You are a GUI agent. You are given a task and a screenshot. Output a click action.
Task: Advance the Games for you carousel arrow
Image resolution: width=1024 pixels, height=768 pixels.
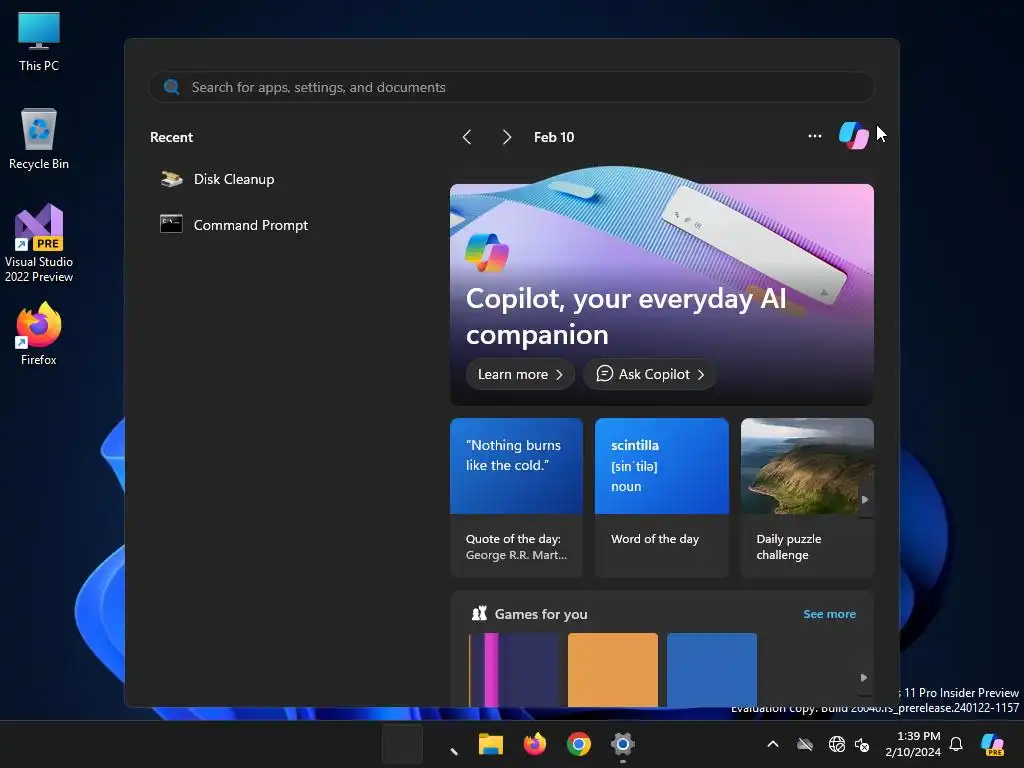[864, 678]
